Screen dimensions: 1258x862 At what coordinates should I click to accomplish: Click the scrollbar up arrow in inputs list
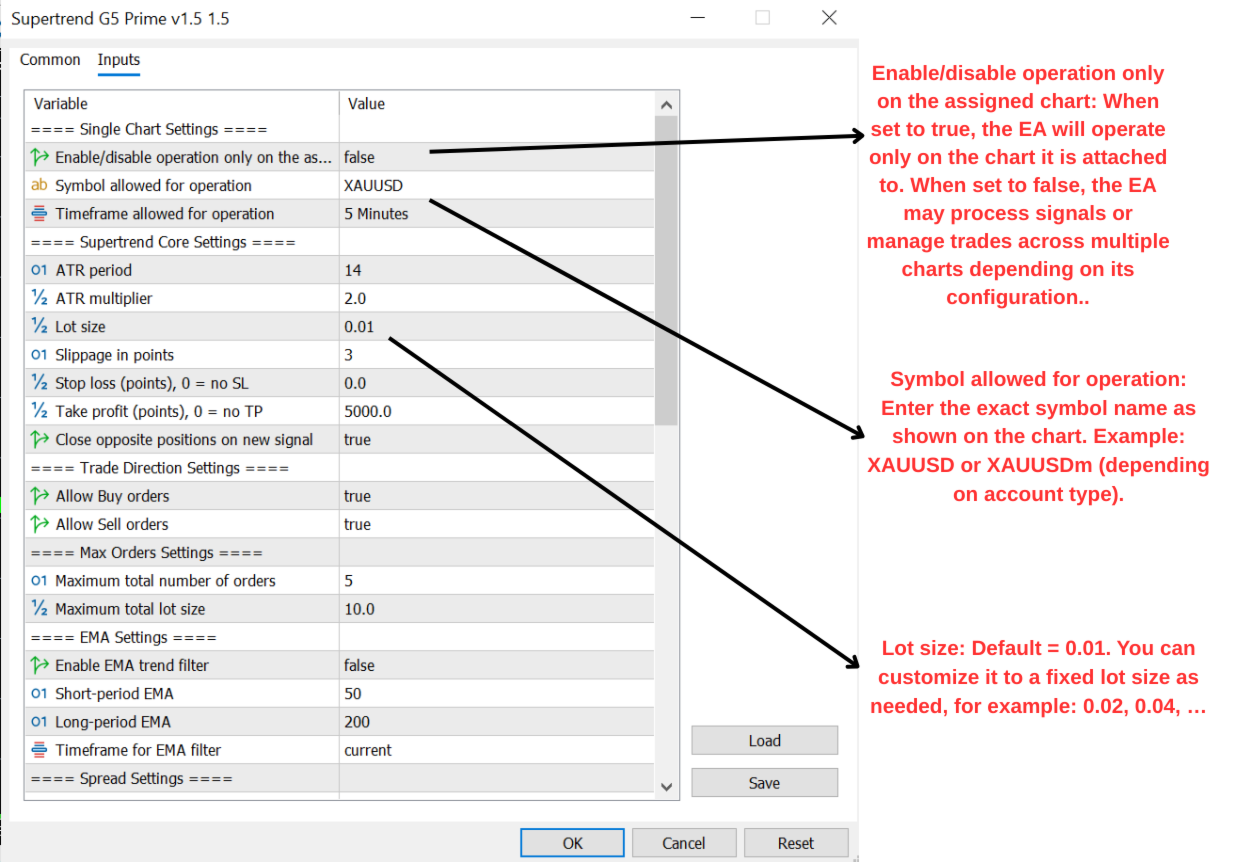667,104
